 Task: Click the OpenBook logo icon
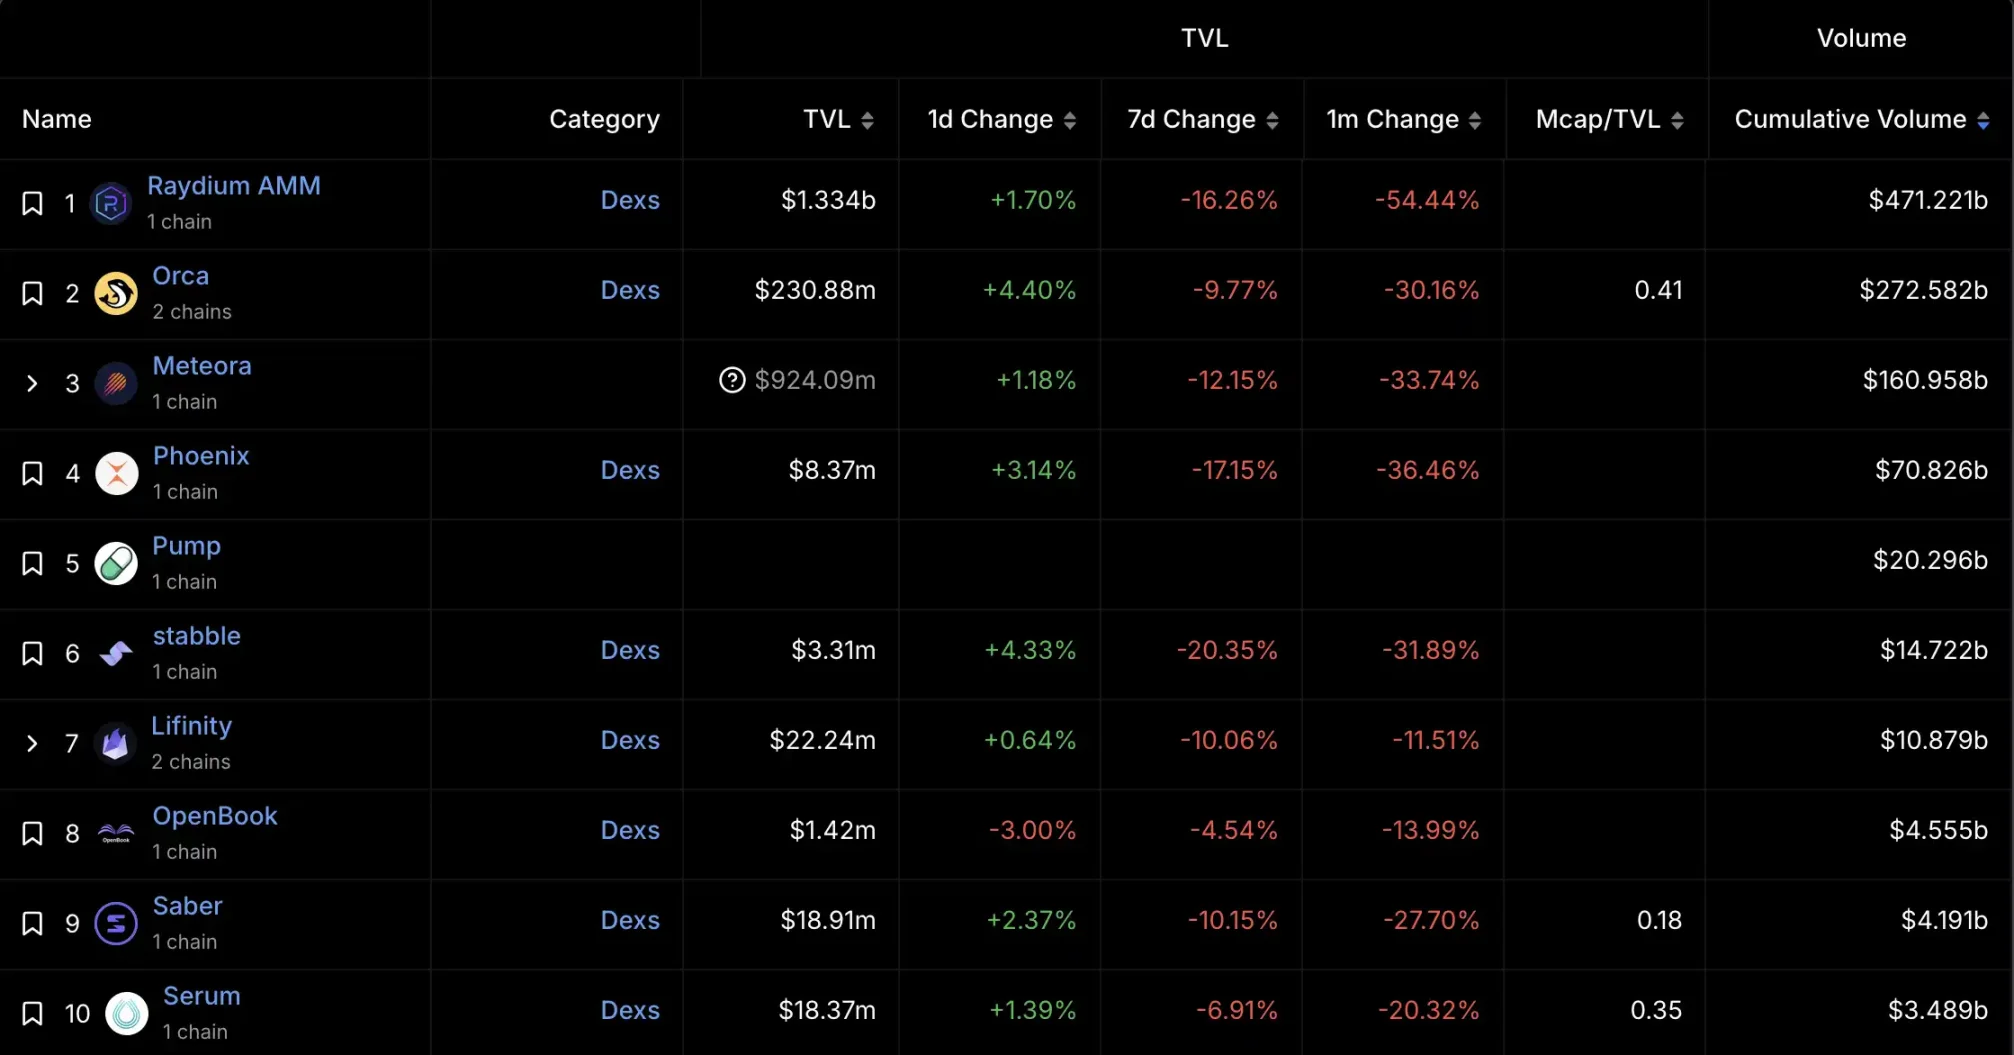(x=115, y=833)
